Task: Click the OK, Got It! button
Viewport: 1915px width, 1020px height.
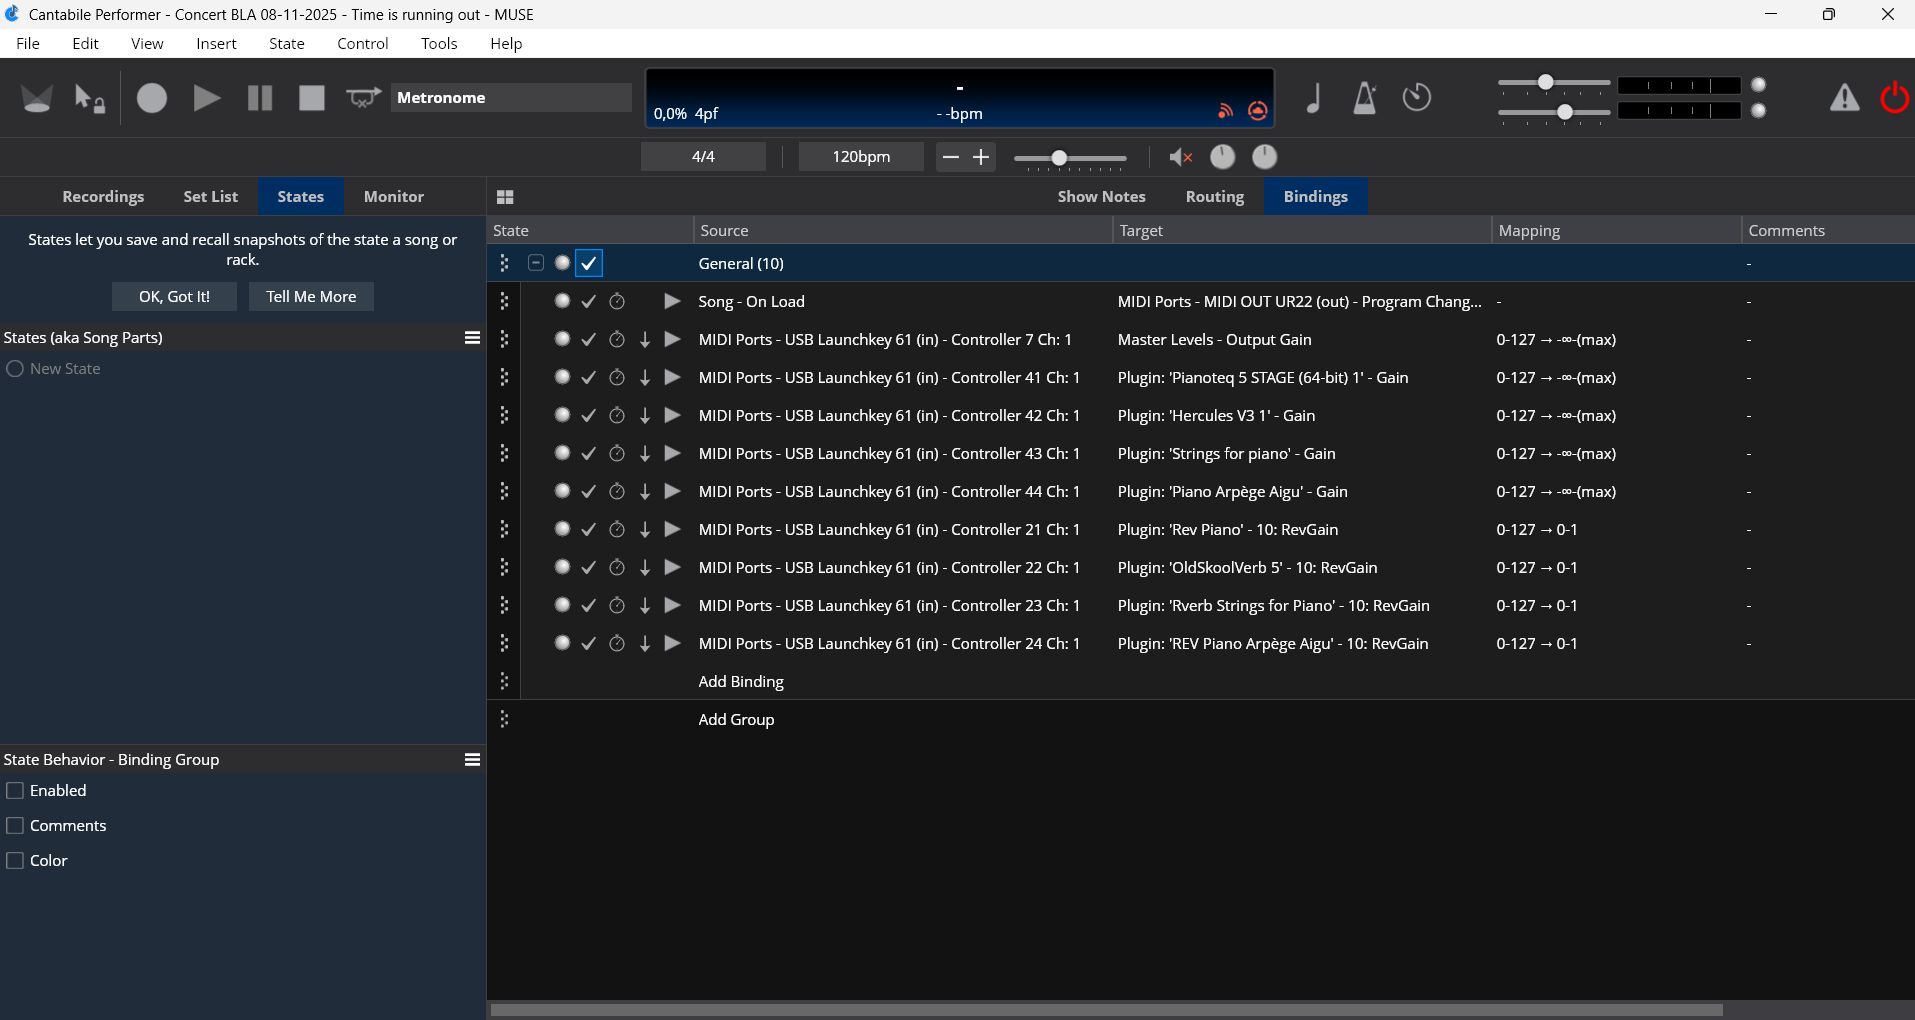Action: (x=174, y=297)
